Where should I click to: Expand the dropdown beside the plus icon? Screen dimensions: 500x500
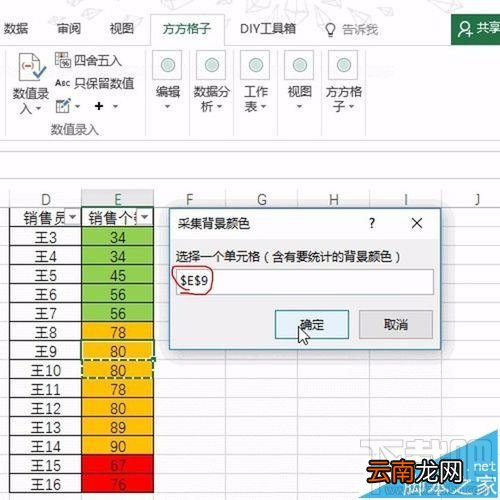pyautogui.click(x=115, y=107)
